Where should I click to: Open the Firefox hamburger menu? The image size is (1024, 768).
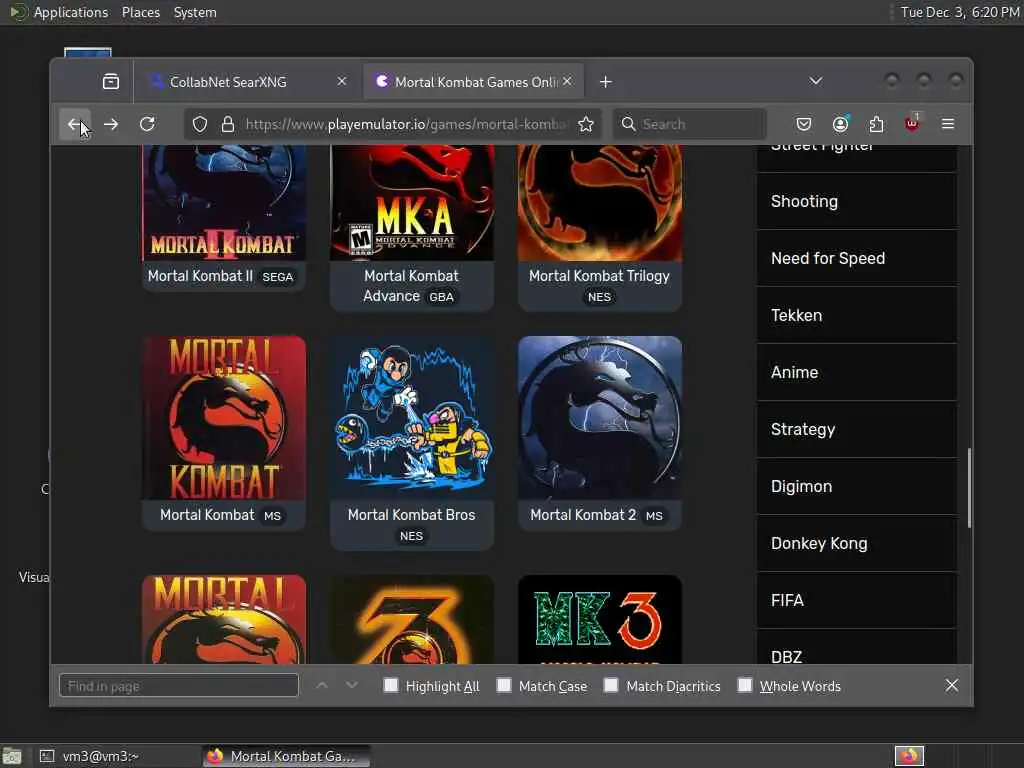coord(948,124)
